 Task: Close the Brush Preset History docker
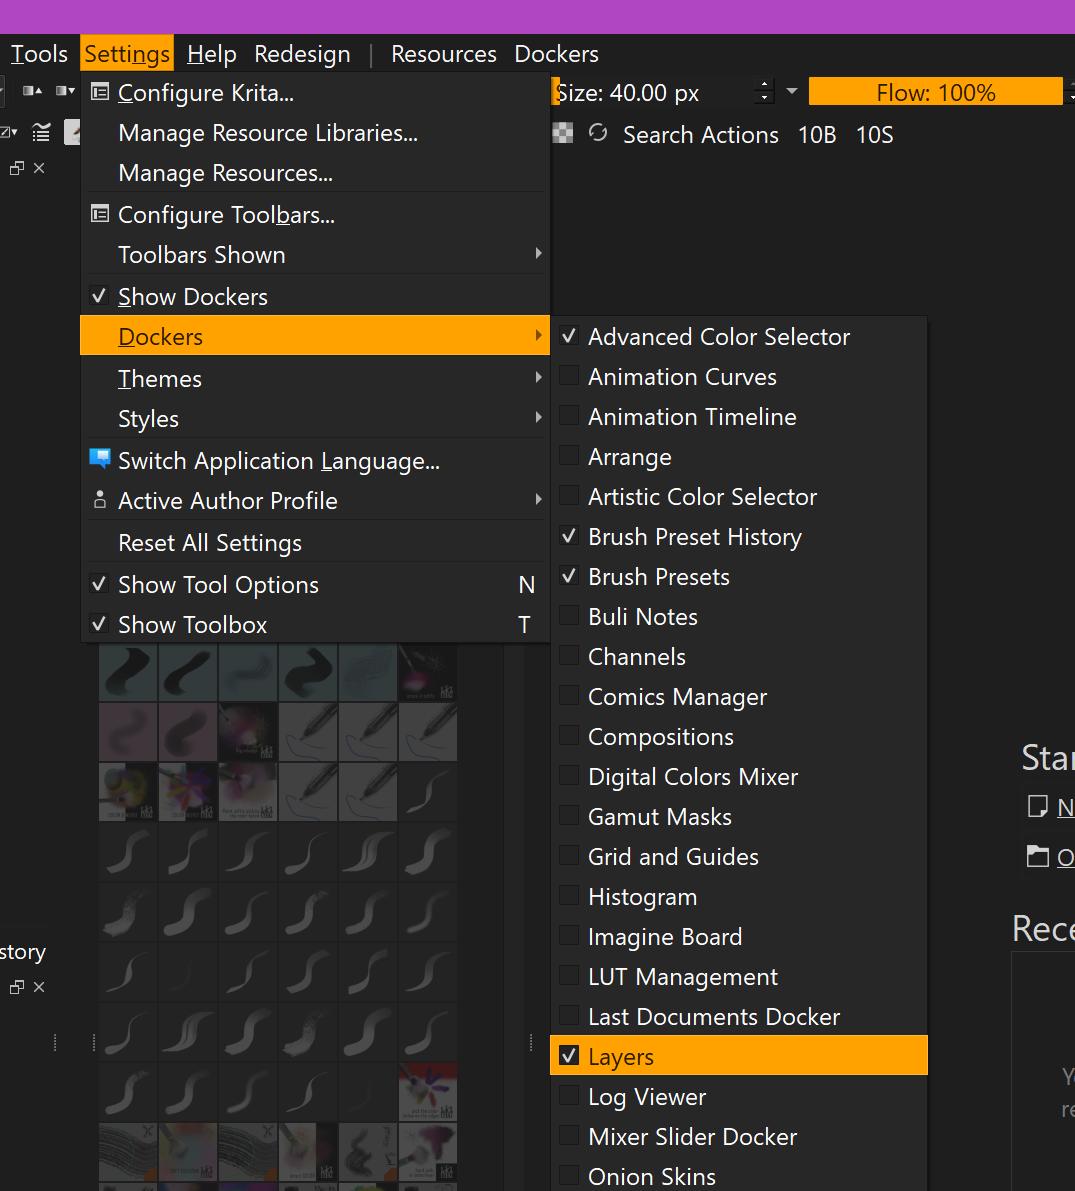(x=40, y=987)
